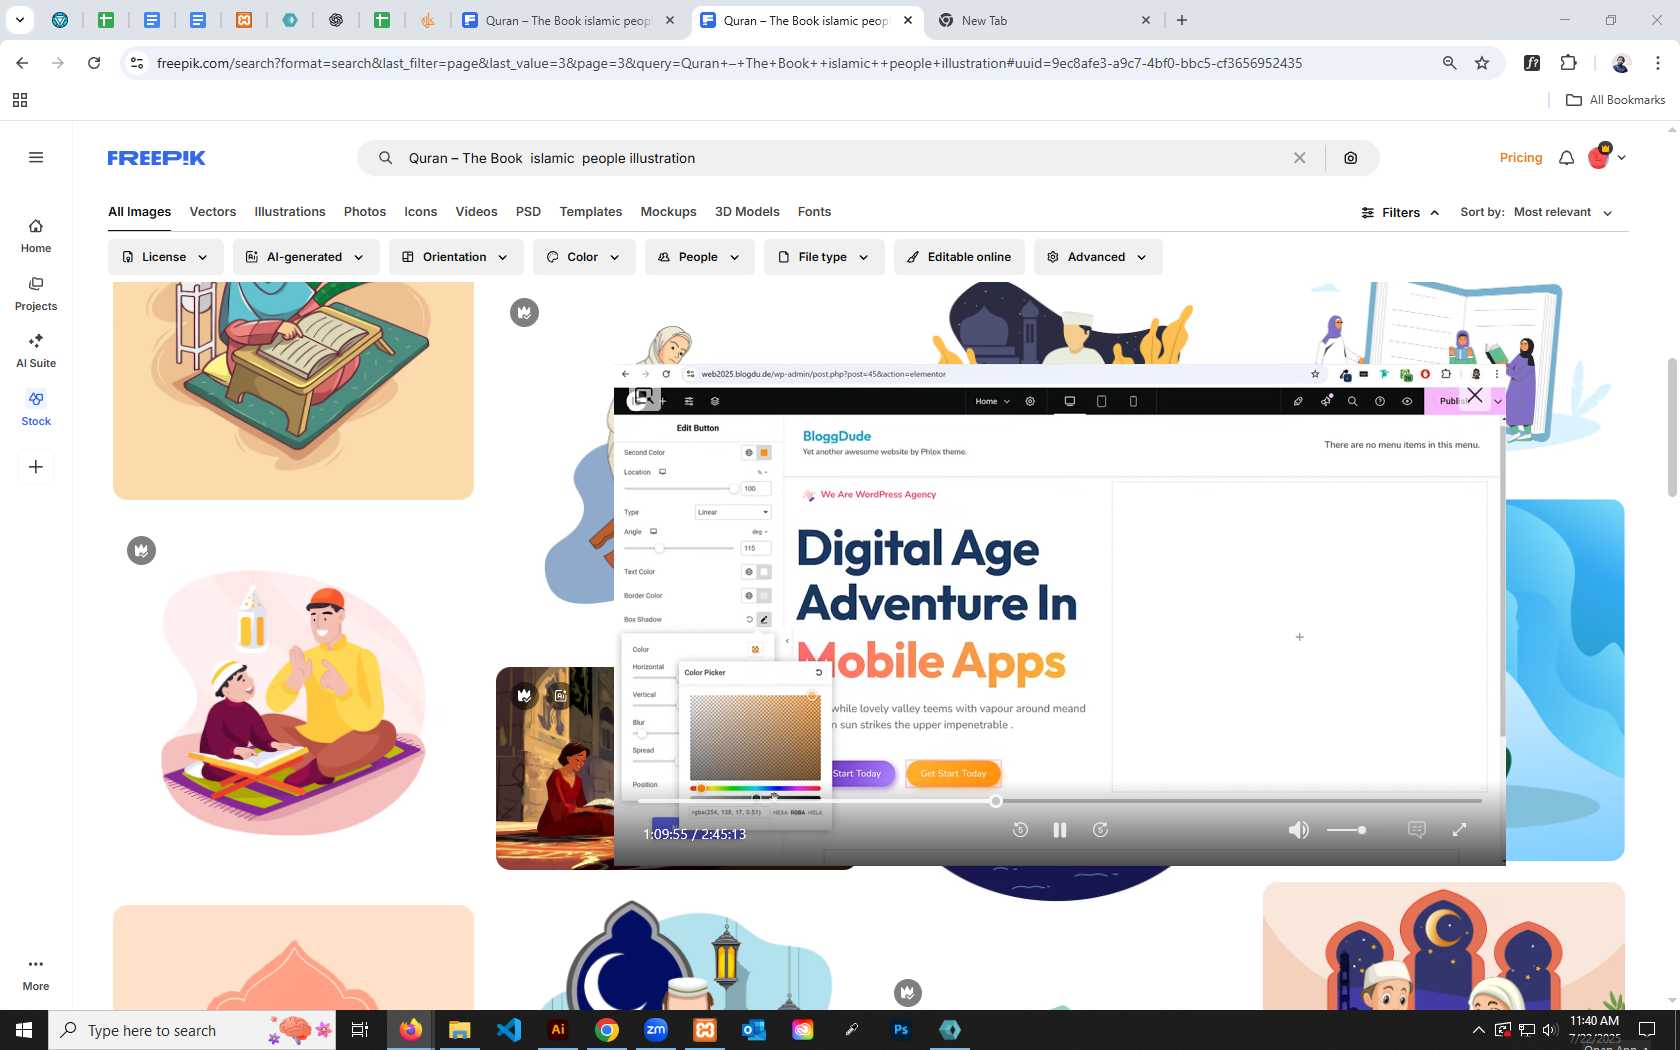Open Visual Studio Code from the taskbar
The height and width of the screenshot is (1050, 1680).
pyautogui.click(x=509, y=1029)
